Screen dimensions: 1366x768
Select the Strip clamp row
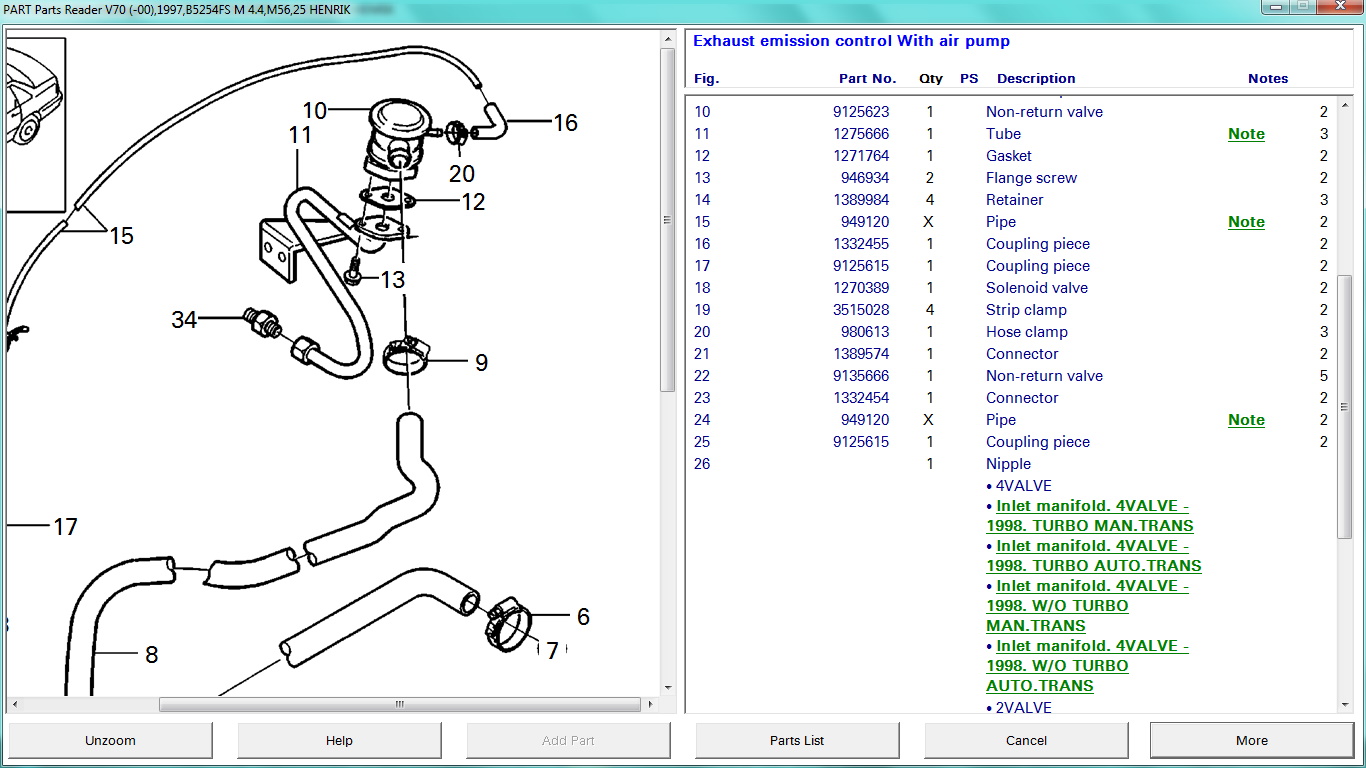tap(1011, 310)
